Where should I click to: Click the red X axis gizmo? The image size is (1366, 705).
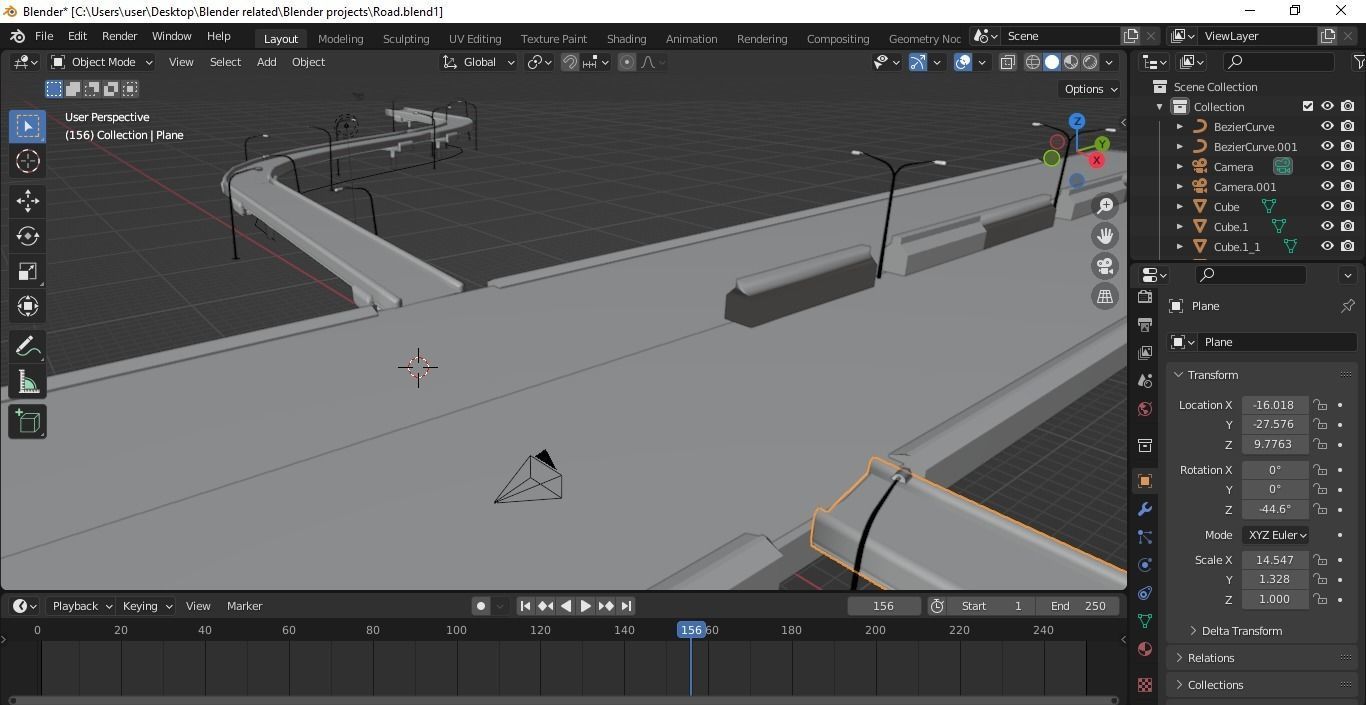pos(1097,160)
